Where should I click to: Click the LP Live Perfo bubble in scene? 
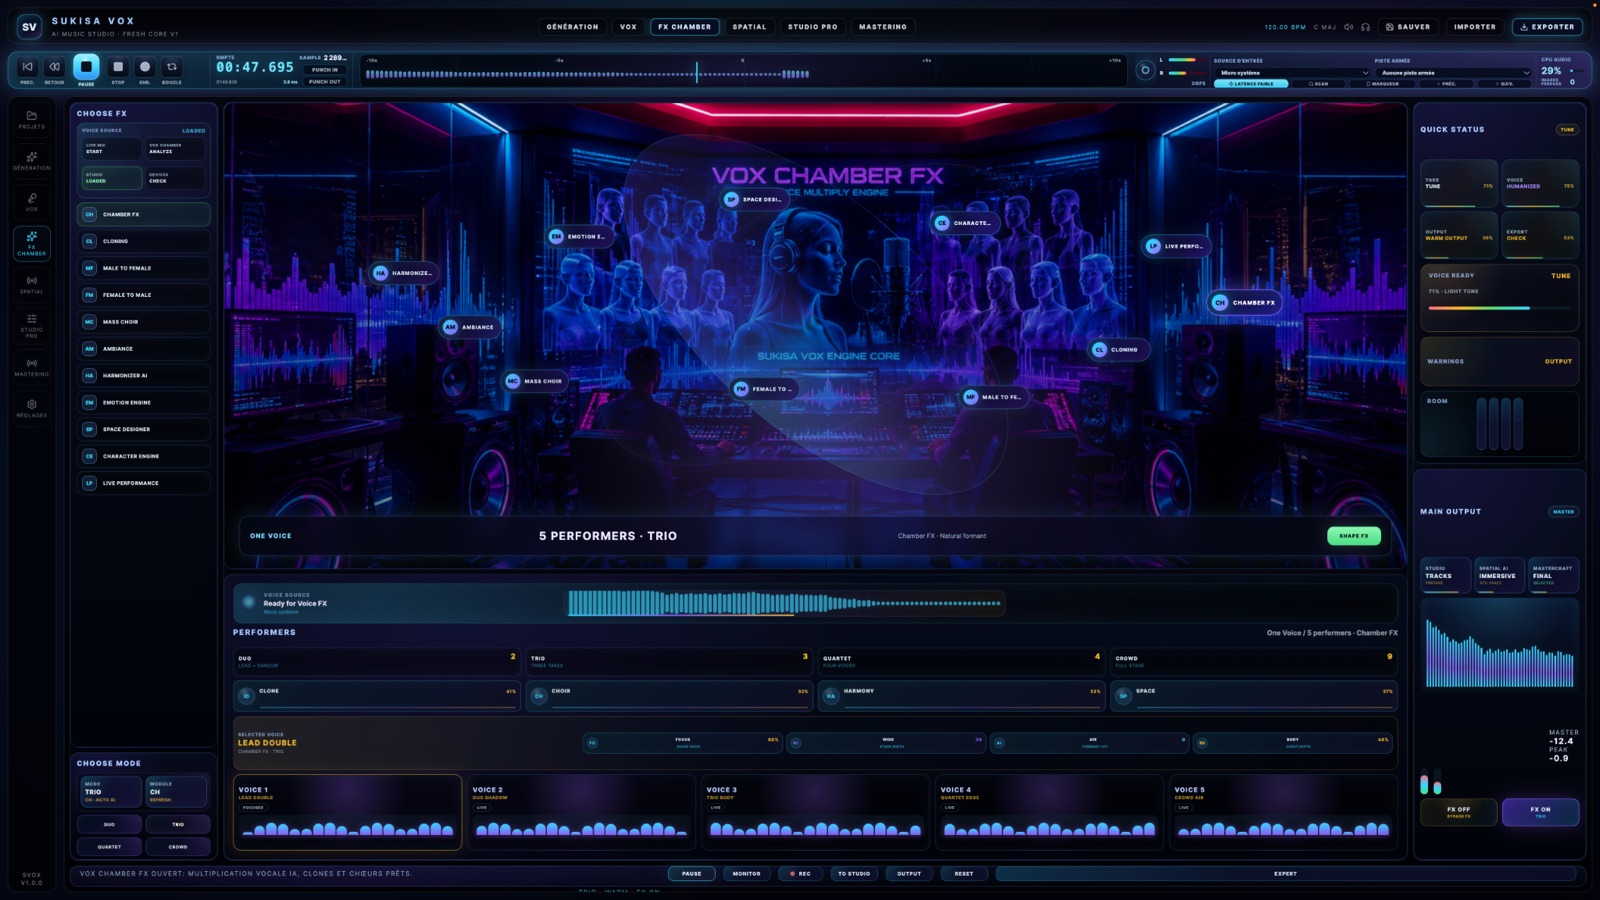1176,246
